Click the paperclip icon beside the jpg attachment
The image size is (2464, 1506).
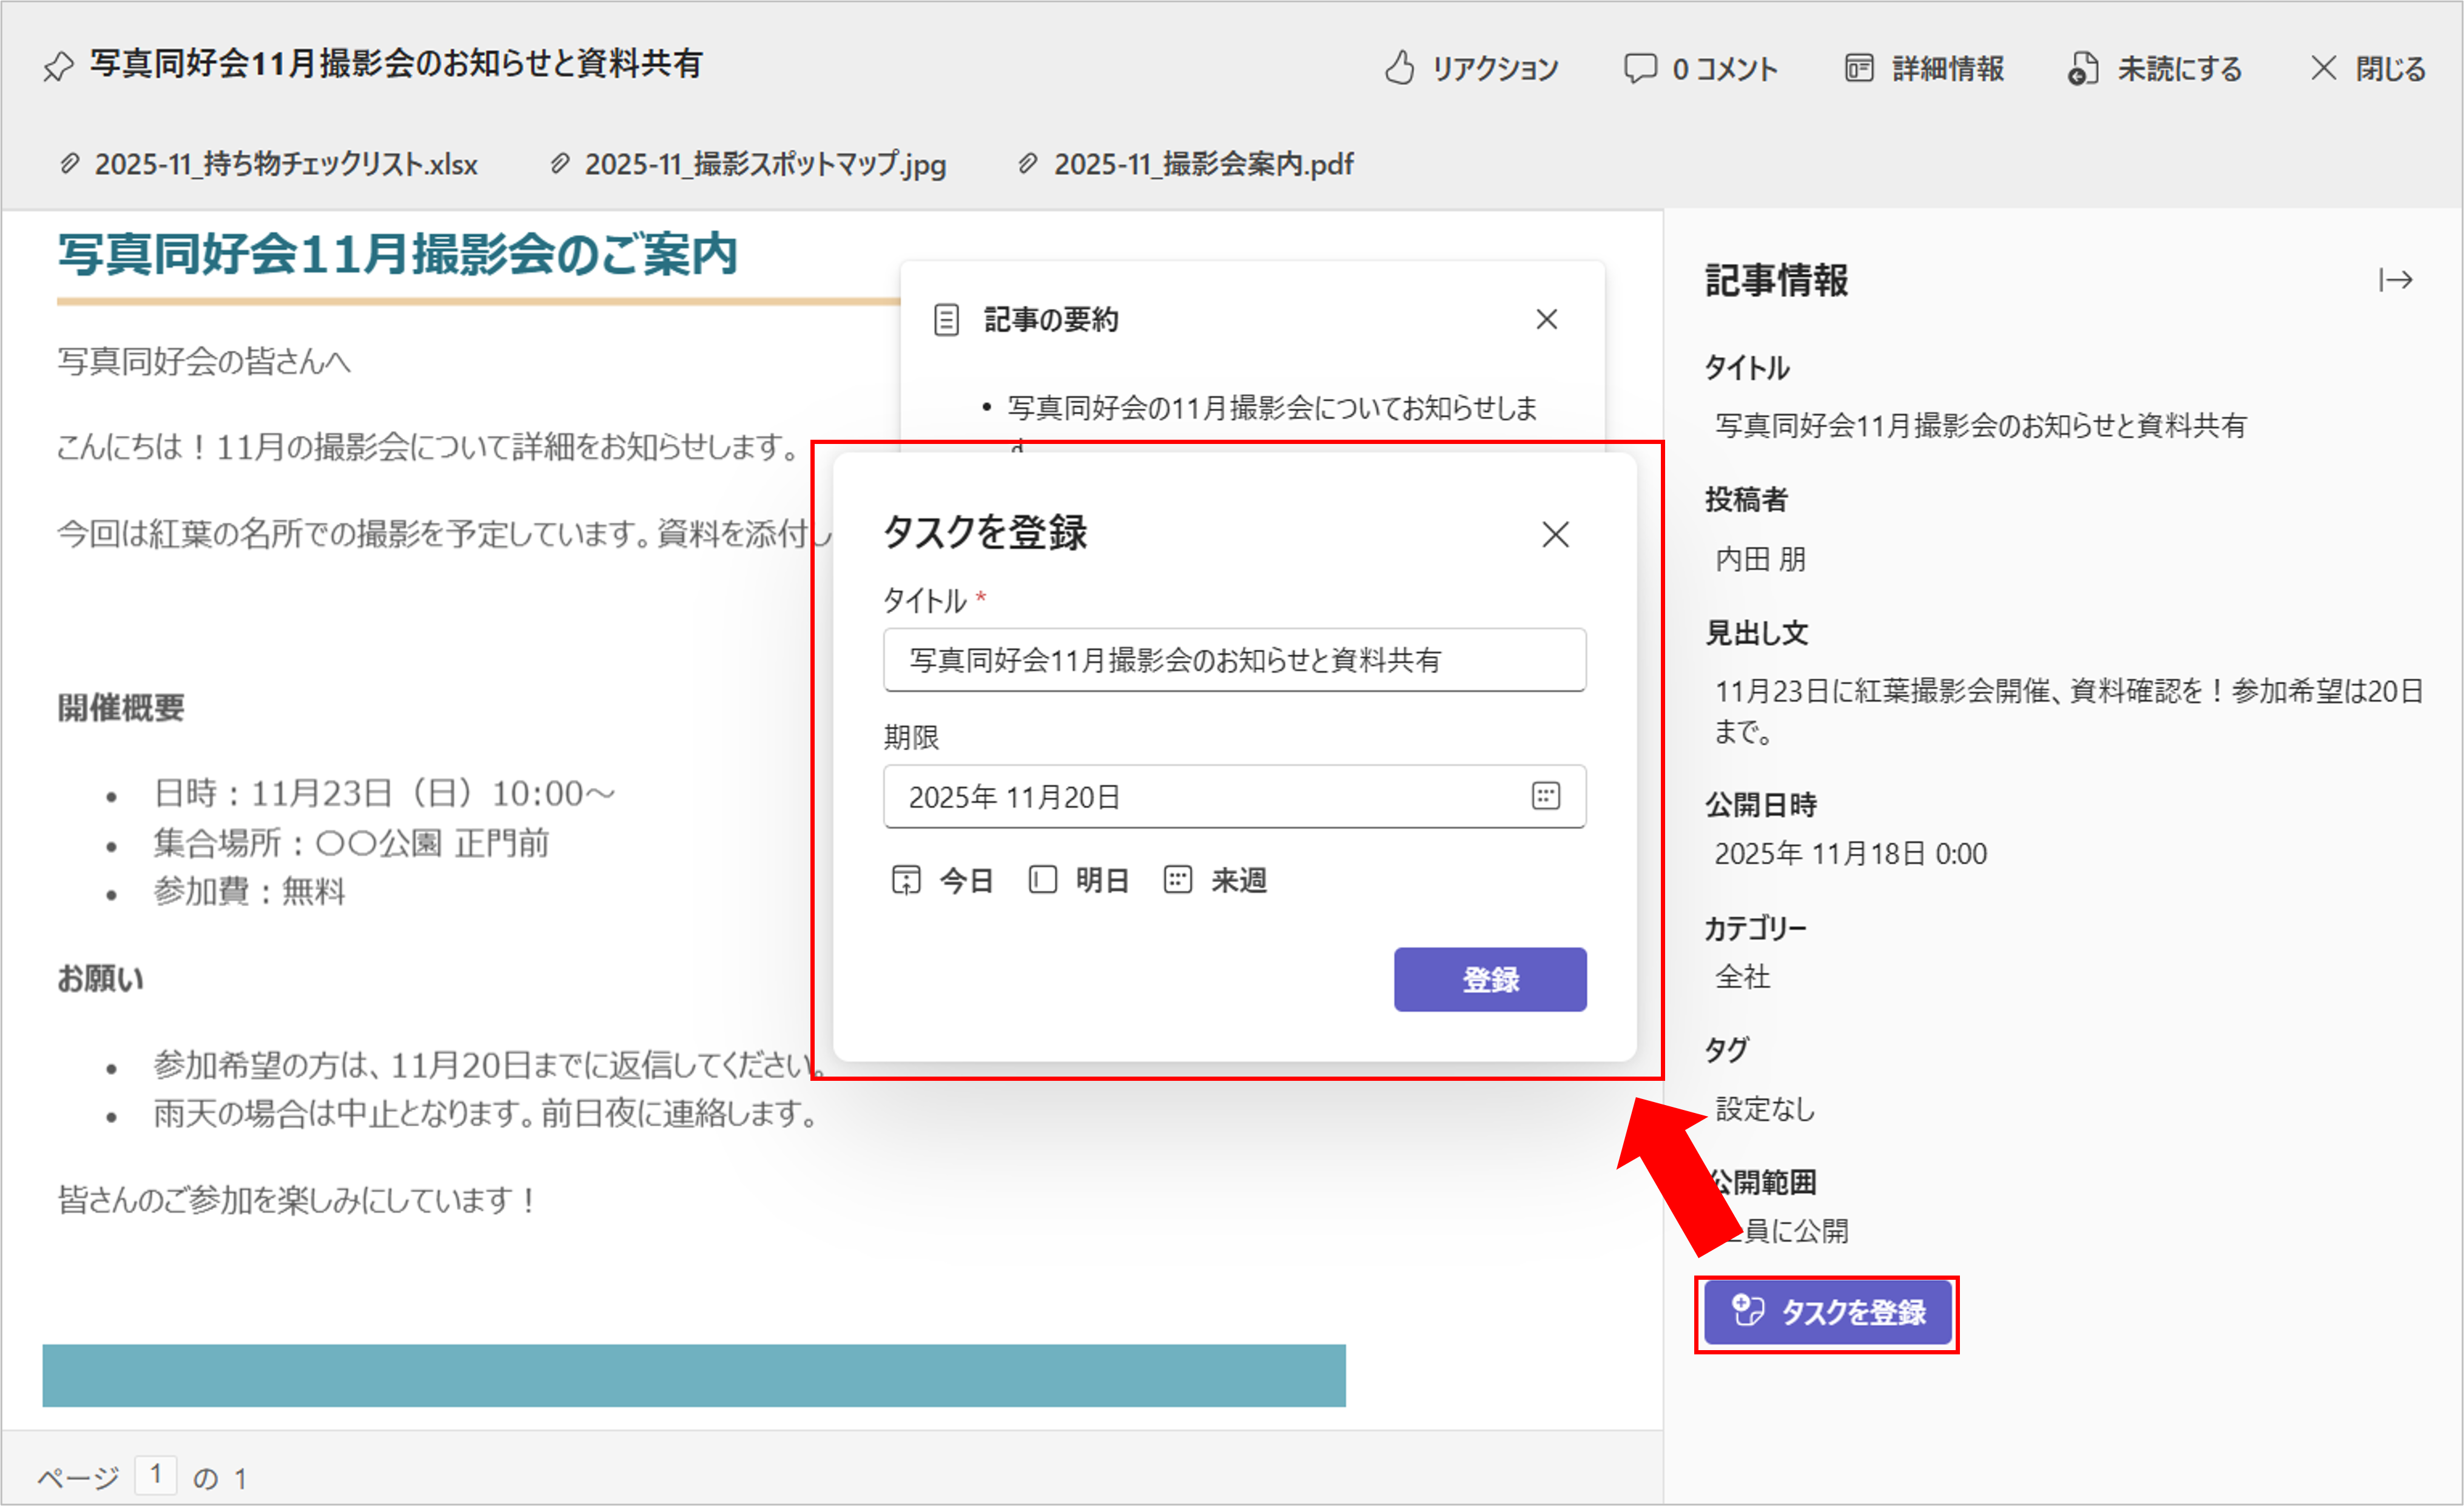point(560,163)
